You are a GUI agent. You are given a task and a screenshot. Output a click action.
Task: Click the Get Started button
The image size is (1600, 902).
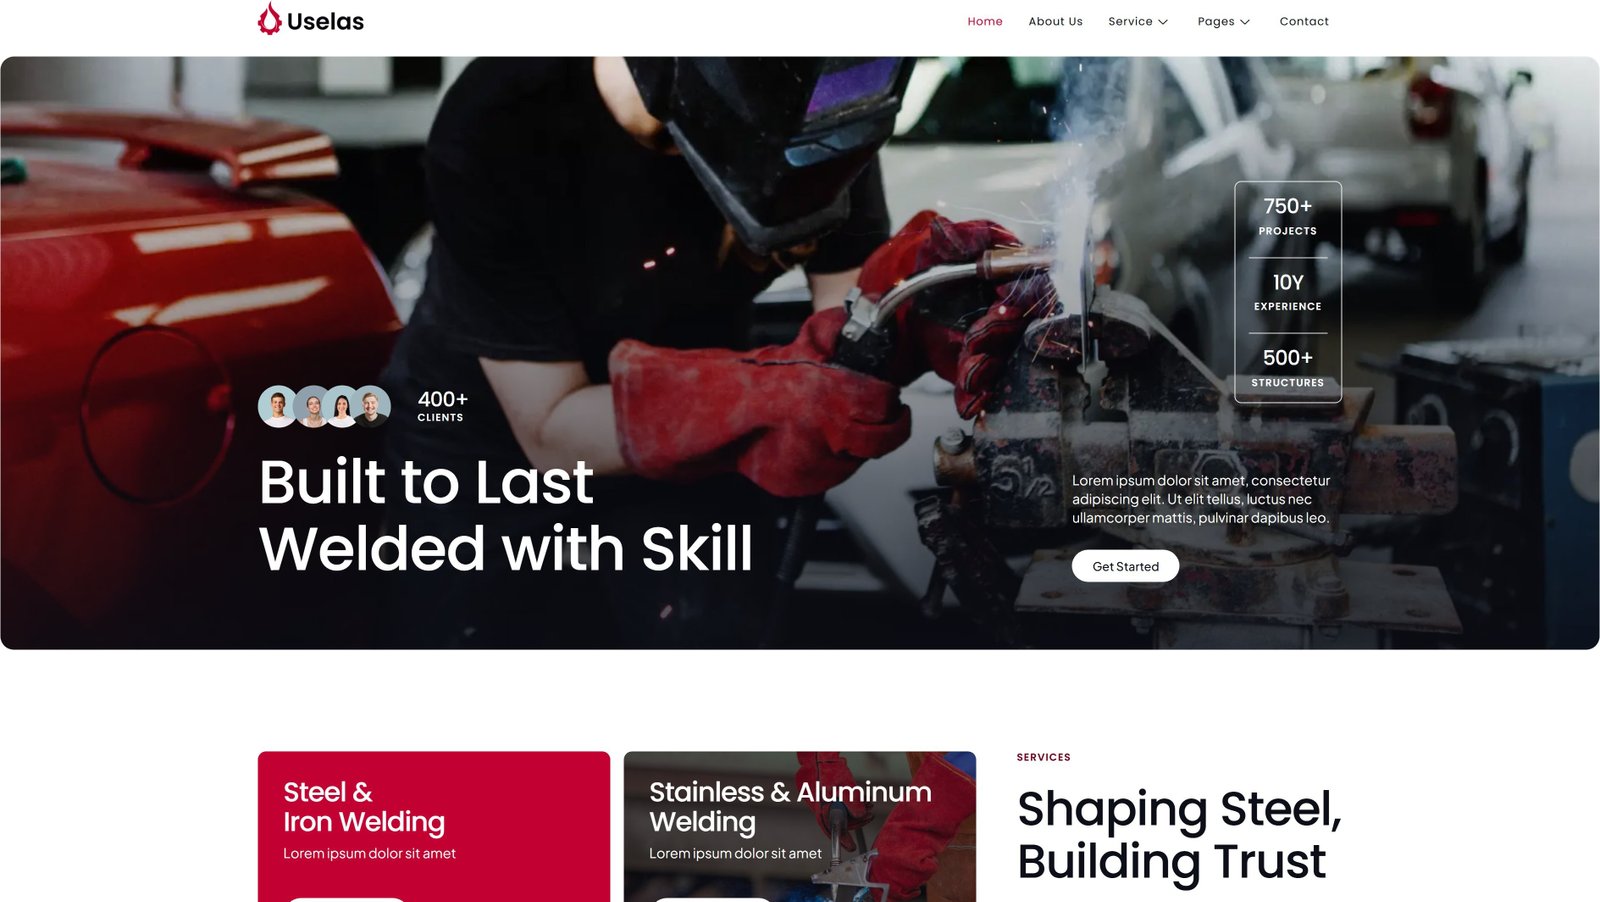[1125, 566]
